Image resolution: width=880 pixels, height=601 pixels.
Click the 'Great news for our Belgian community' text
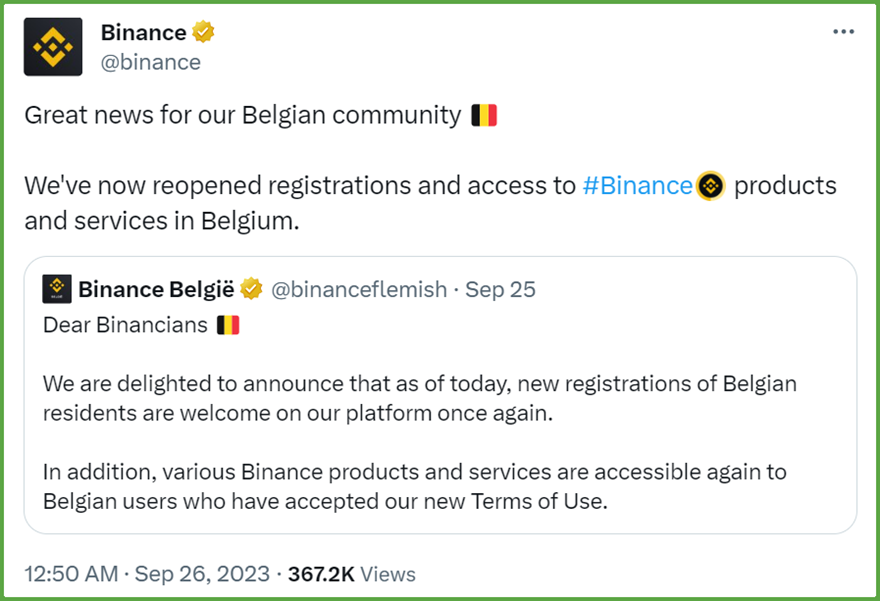pyautogui.click(x=243, y=116)
